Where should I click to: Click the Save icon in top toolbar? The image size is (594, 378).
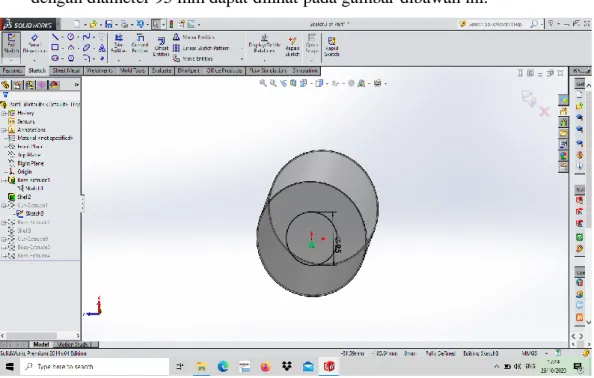(x=108, y=24)
